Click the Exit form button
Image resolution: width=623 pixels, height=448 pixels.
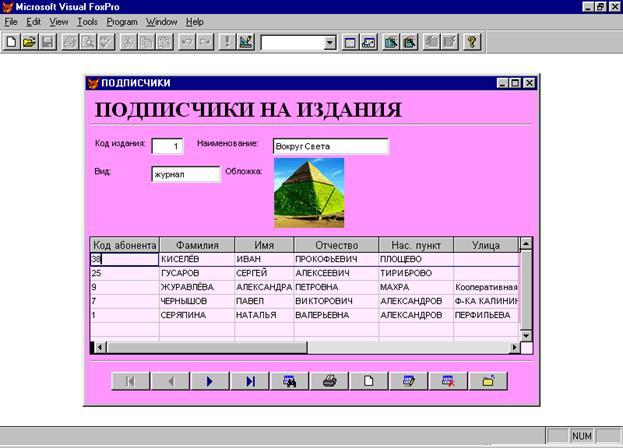coord(489,381)
